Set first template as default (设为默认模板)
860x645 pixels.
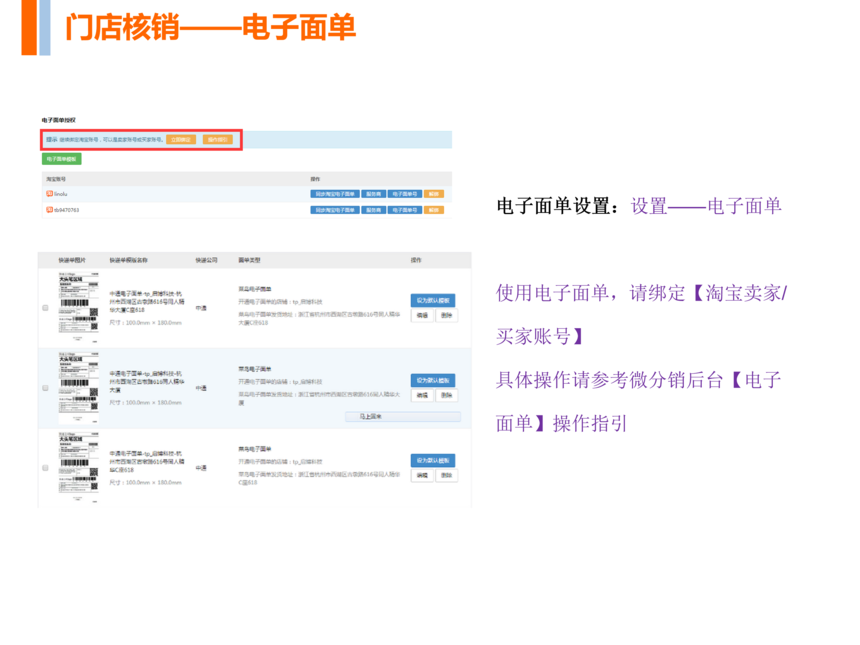(x=432, y=300)
